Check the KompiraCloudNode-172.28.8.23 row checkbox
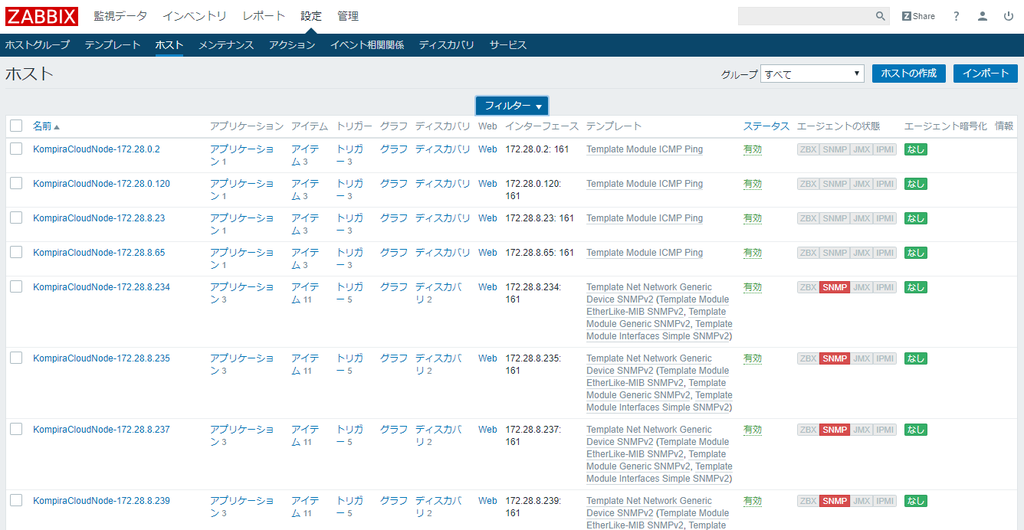Image resolution: width=1024 pixels, height=530 pixels. pos(16,218)
